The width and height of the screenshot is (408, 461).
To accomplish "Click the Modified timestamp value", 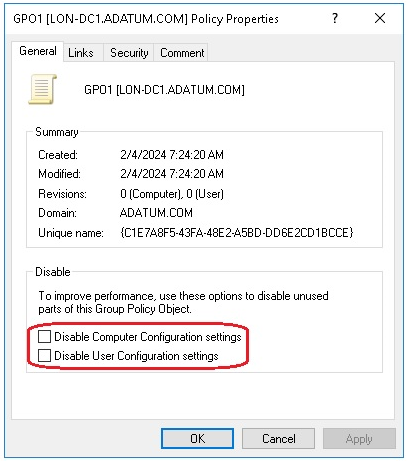I will click(x=172, y=174).
